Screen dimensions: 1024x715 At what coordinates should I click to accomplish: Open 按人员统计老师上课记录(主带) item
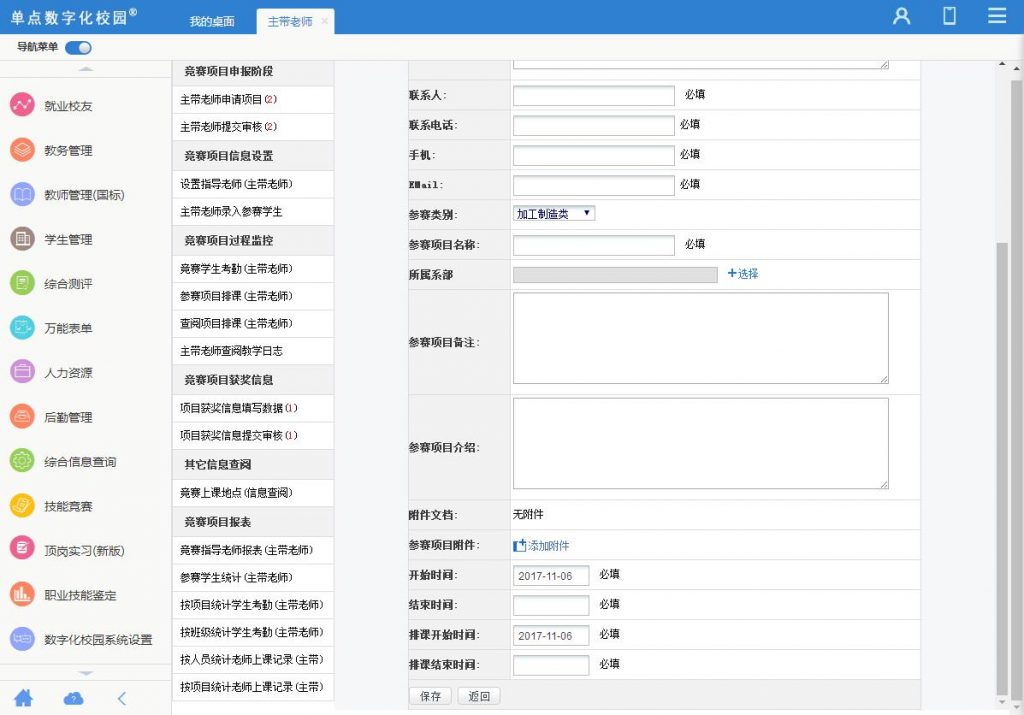tap(253, 660)
